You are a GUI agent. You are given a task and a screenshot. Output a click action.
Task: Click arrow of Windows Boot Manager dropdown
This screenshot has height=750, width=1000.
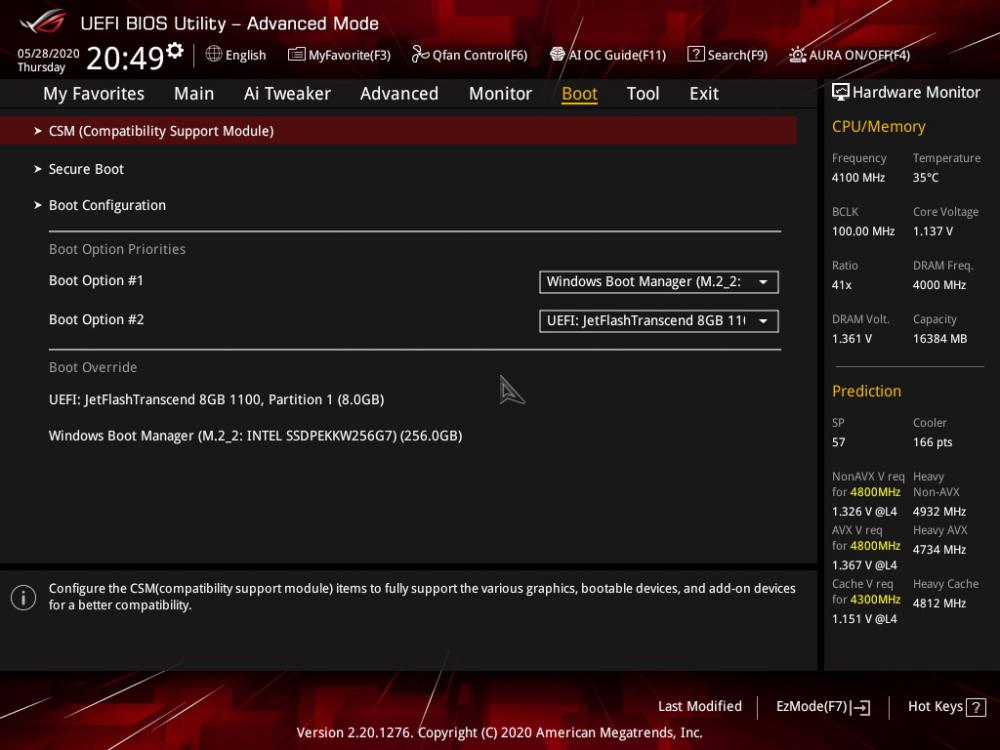[x=763, y=282]
